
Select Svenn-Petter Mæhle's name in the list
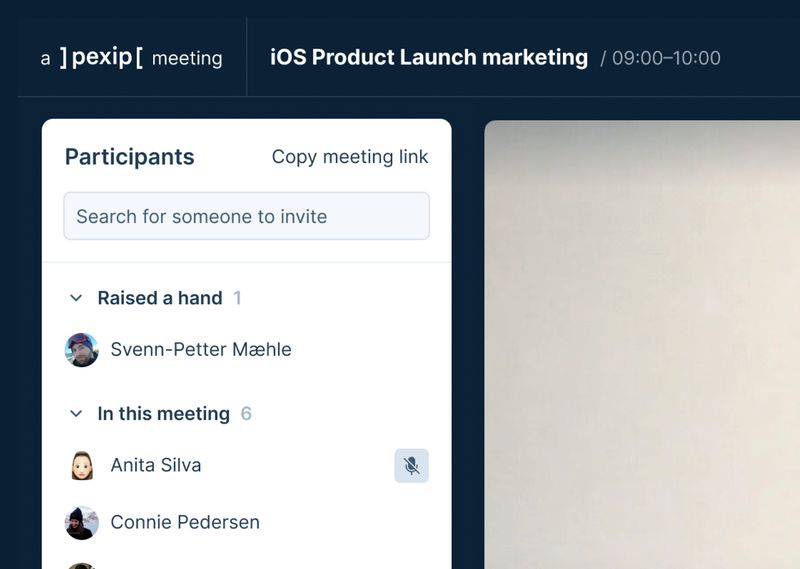(201, 350)
